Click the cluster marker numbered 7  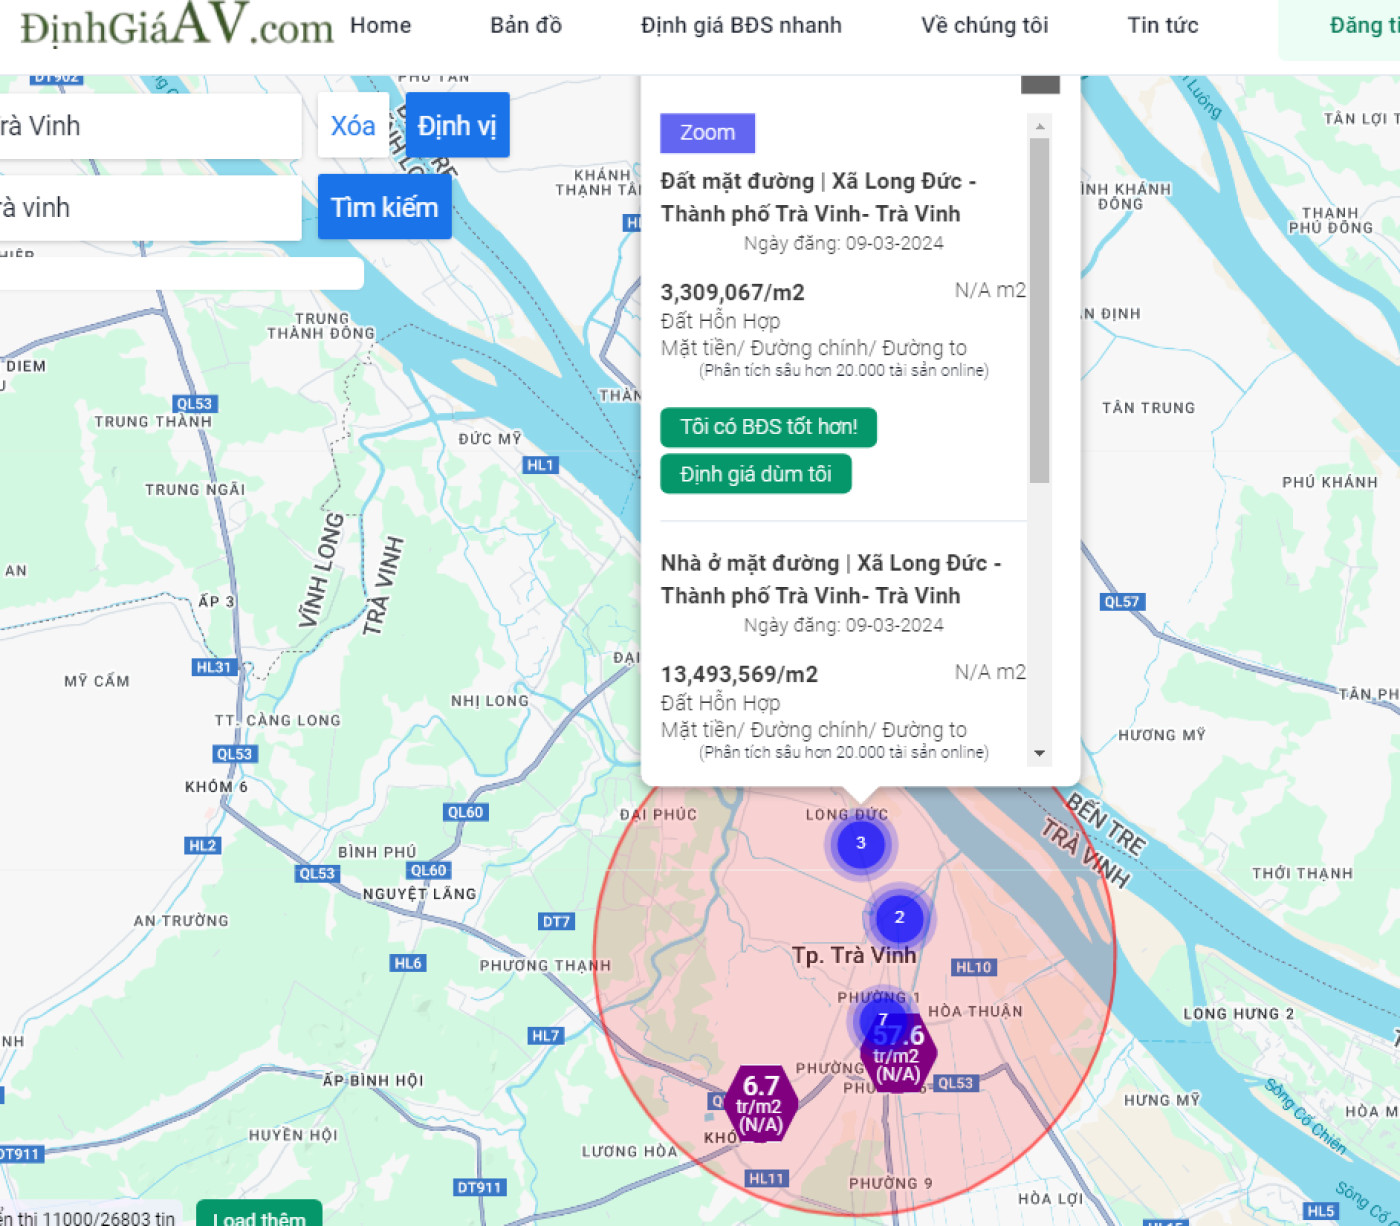(881, 1020)
